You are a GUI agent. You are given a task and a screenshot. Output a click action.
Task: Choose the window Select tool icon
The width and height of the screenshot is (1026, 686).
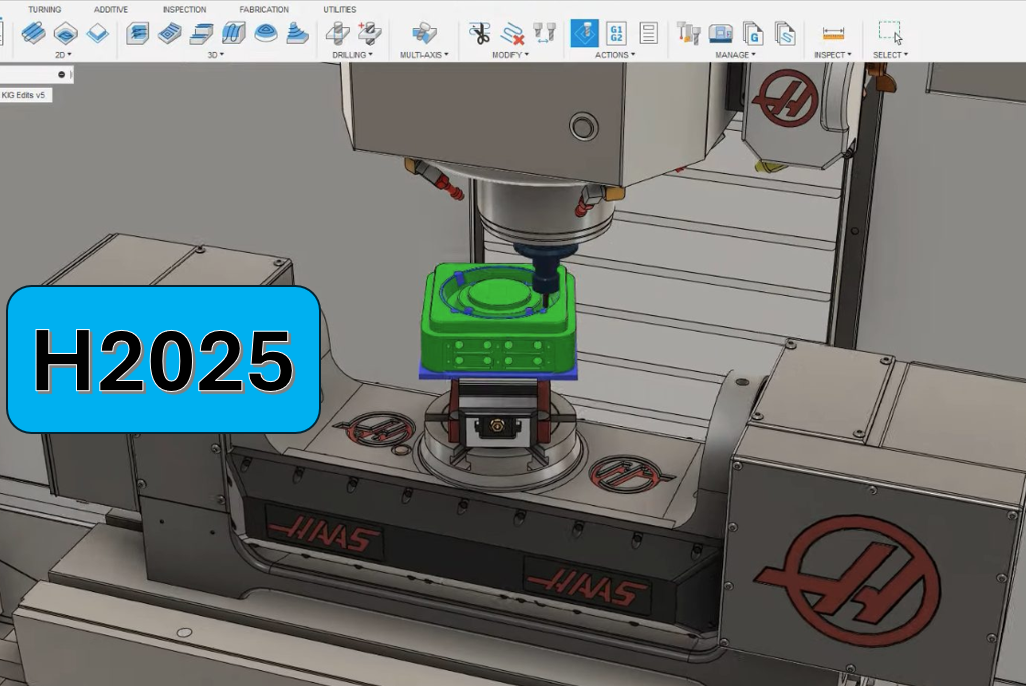click(889, 32)
